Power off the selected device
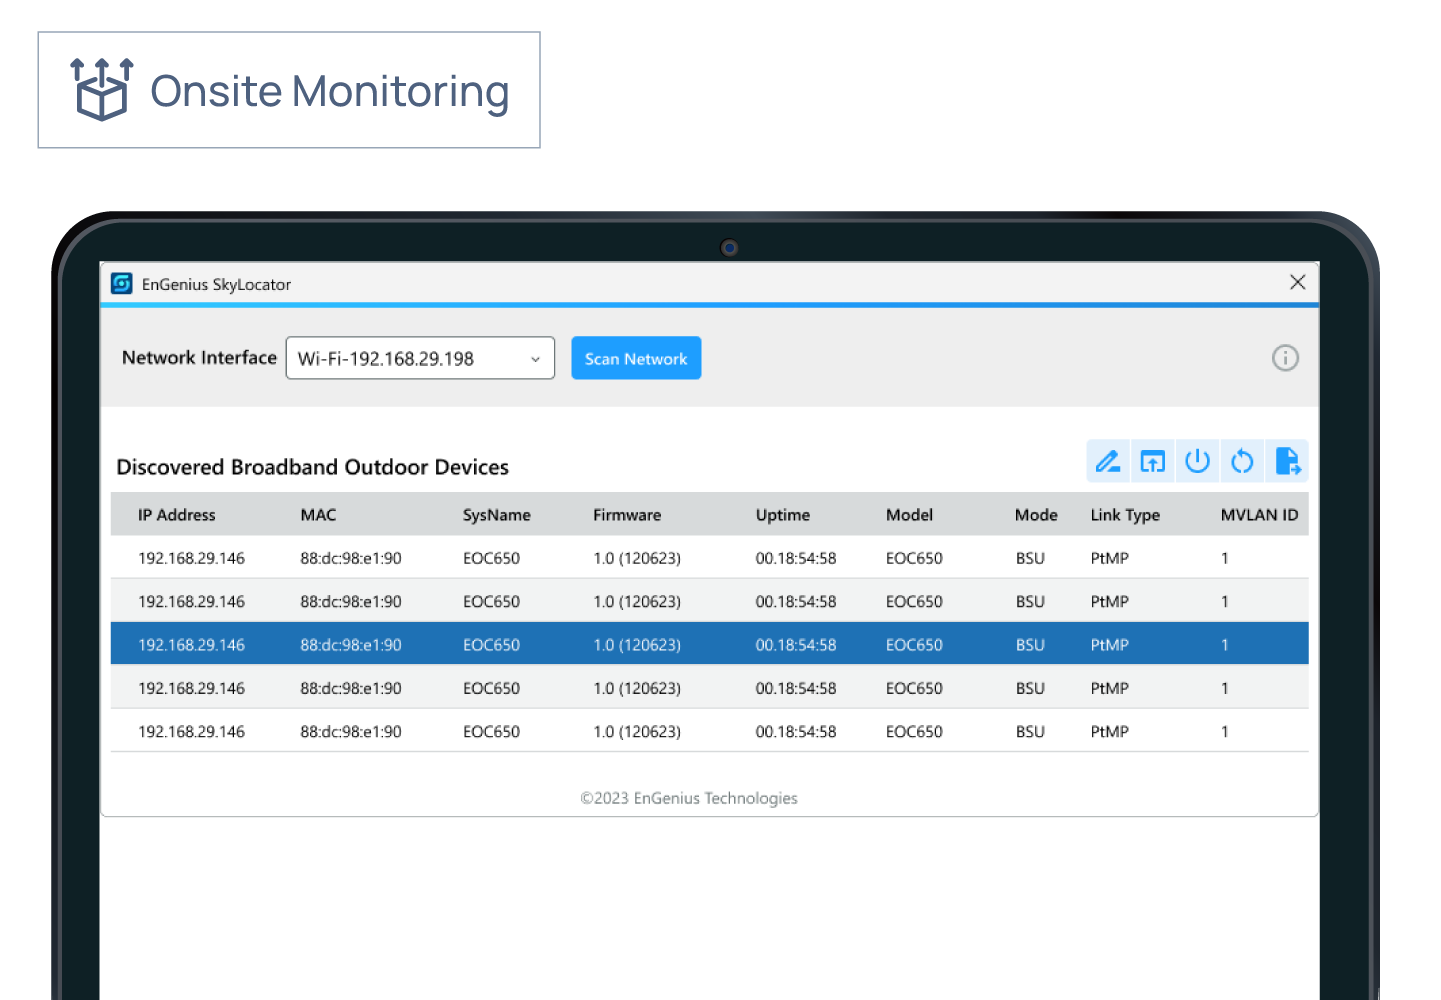 point(1197,461)
